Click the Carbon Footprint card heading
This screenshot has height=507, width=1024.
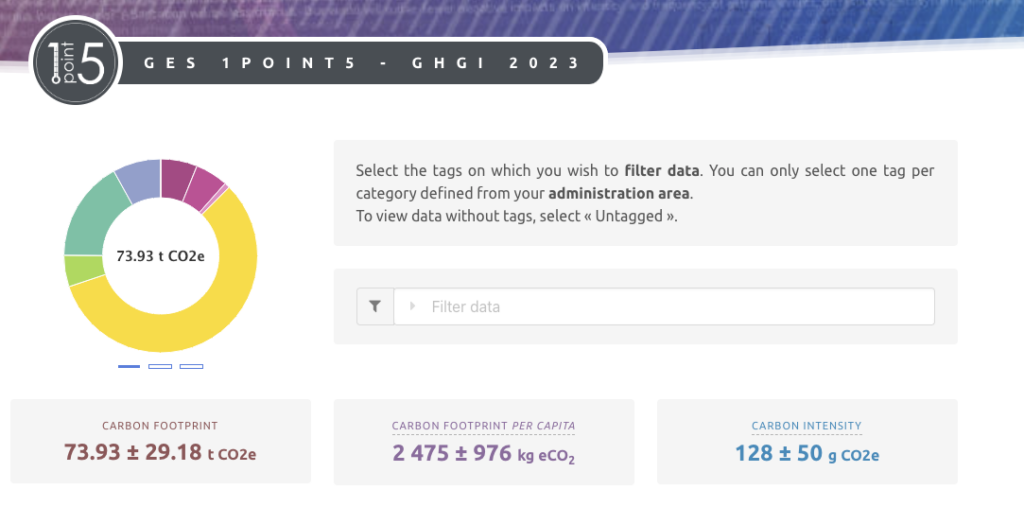pyautogui.click(x=160, y=426)
